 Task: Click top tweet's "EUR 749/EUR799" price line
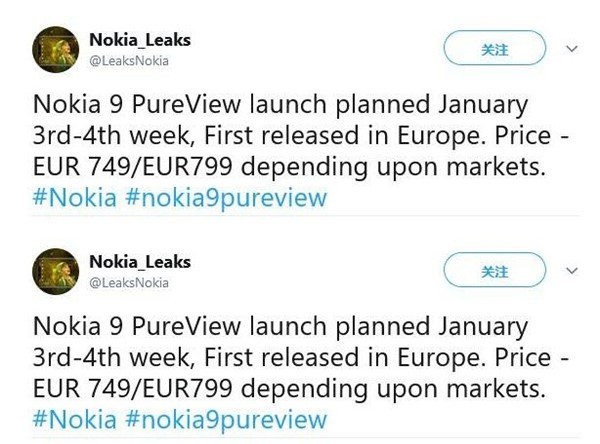tap(290, 166)
